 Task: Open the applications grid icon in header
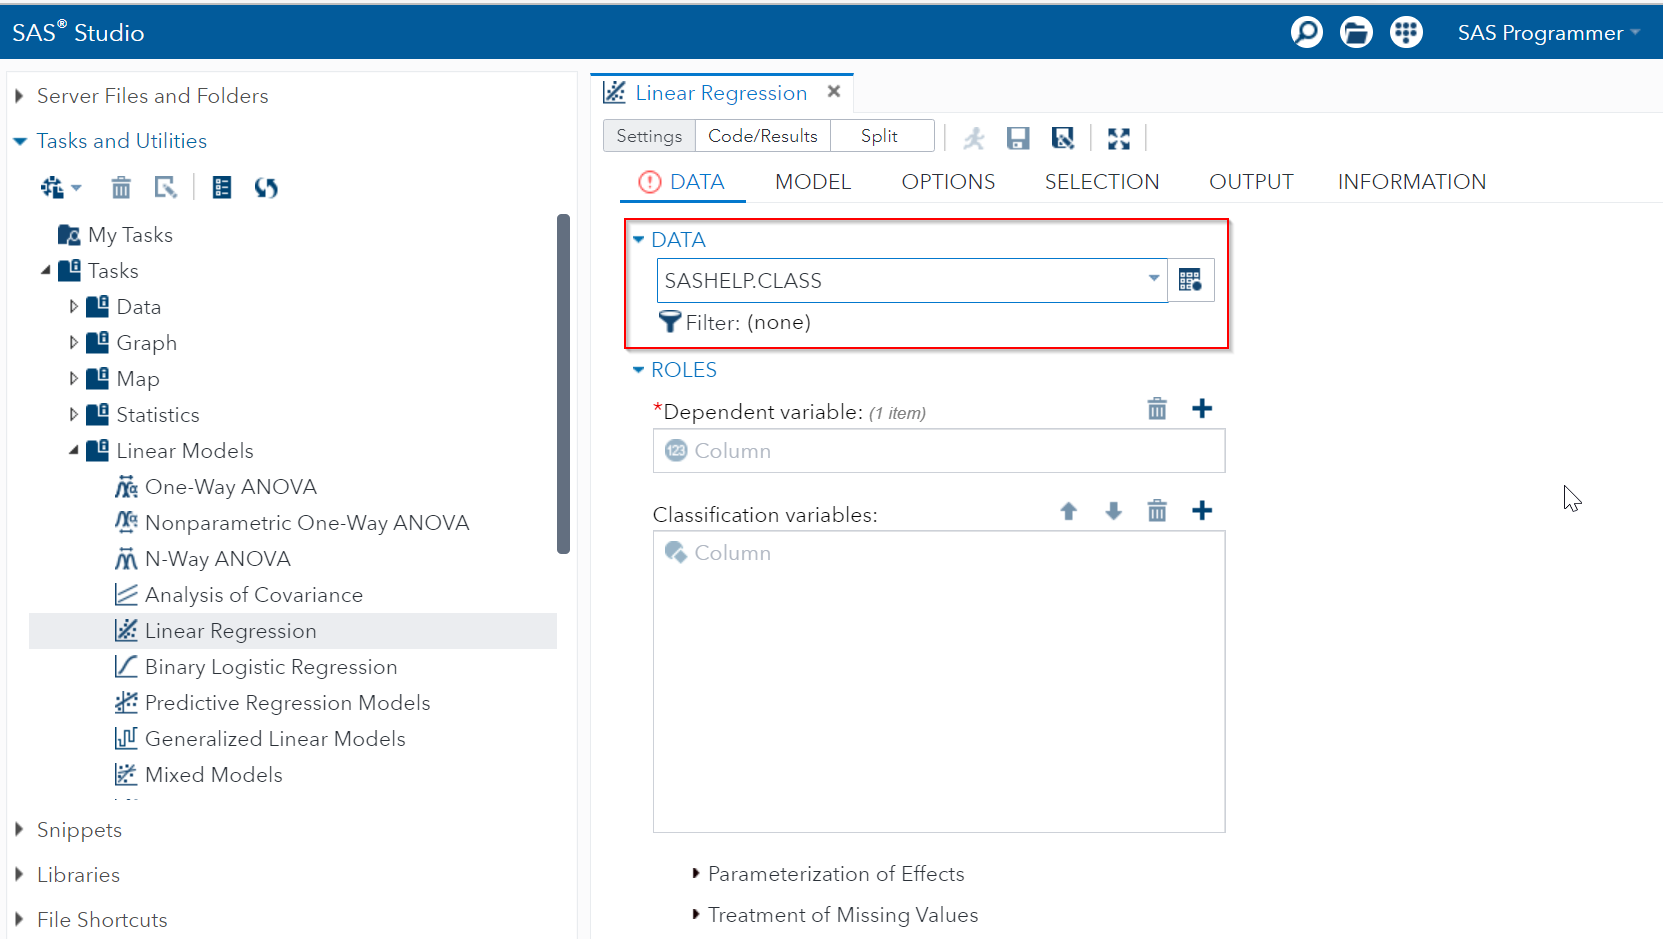click(x=1406, y=33)
